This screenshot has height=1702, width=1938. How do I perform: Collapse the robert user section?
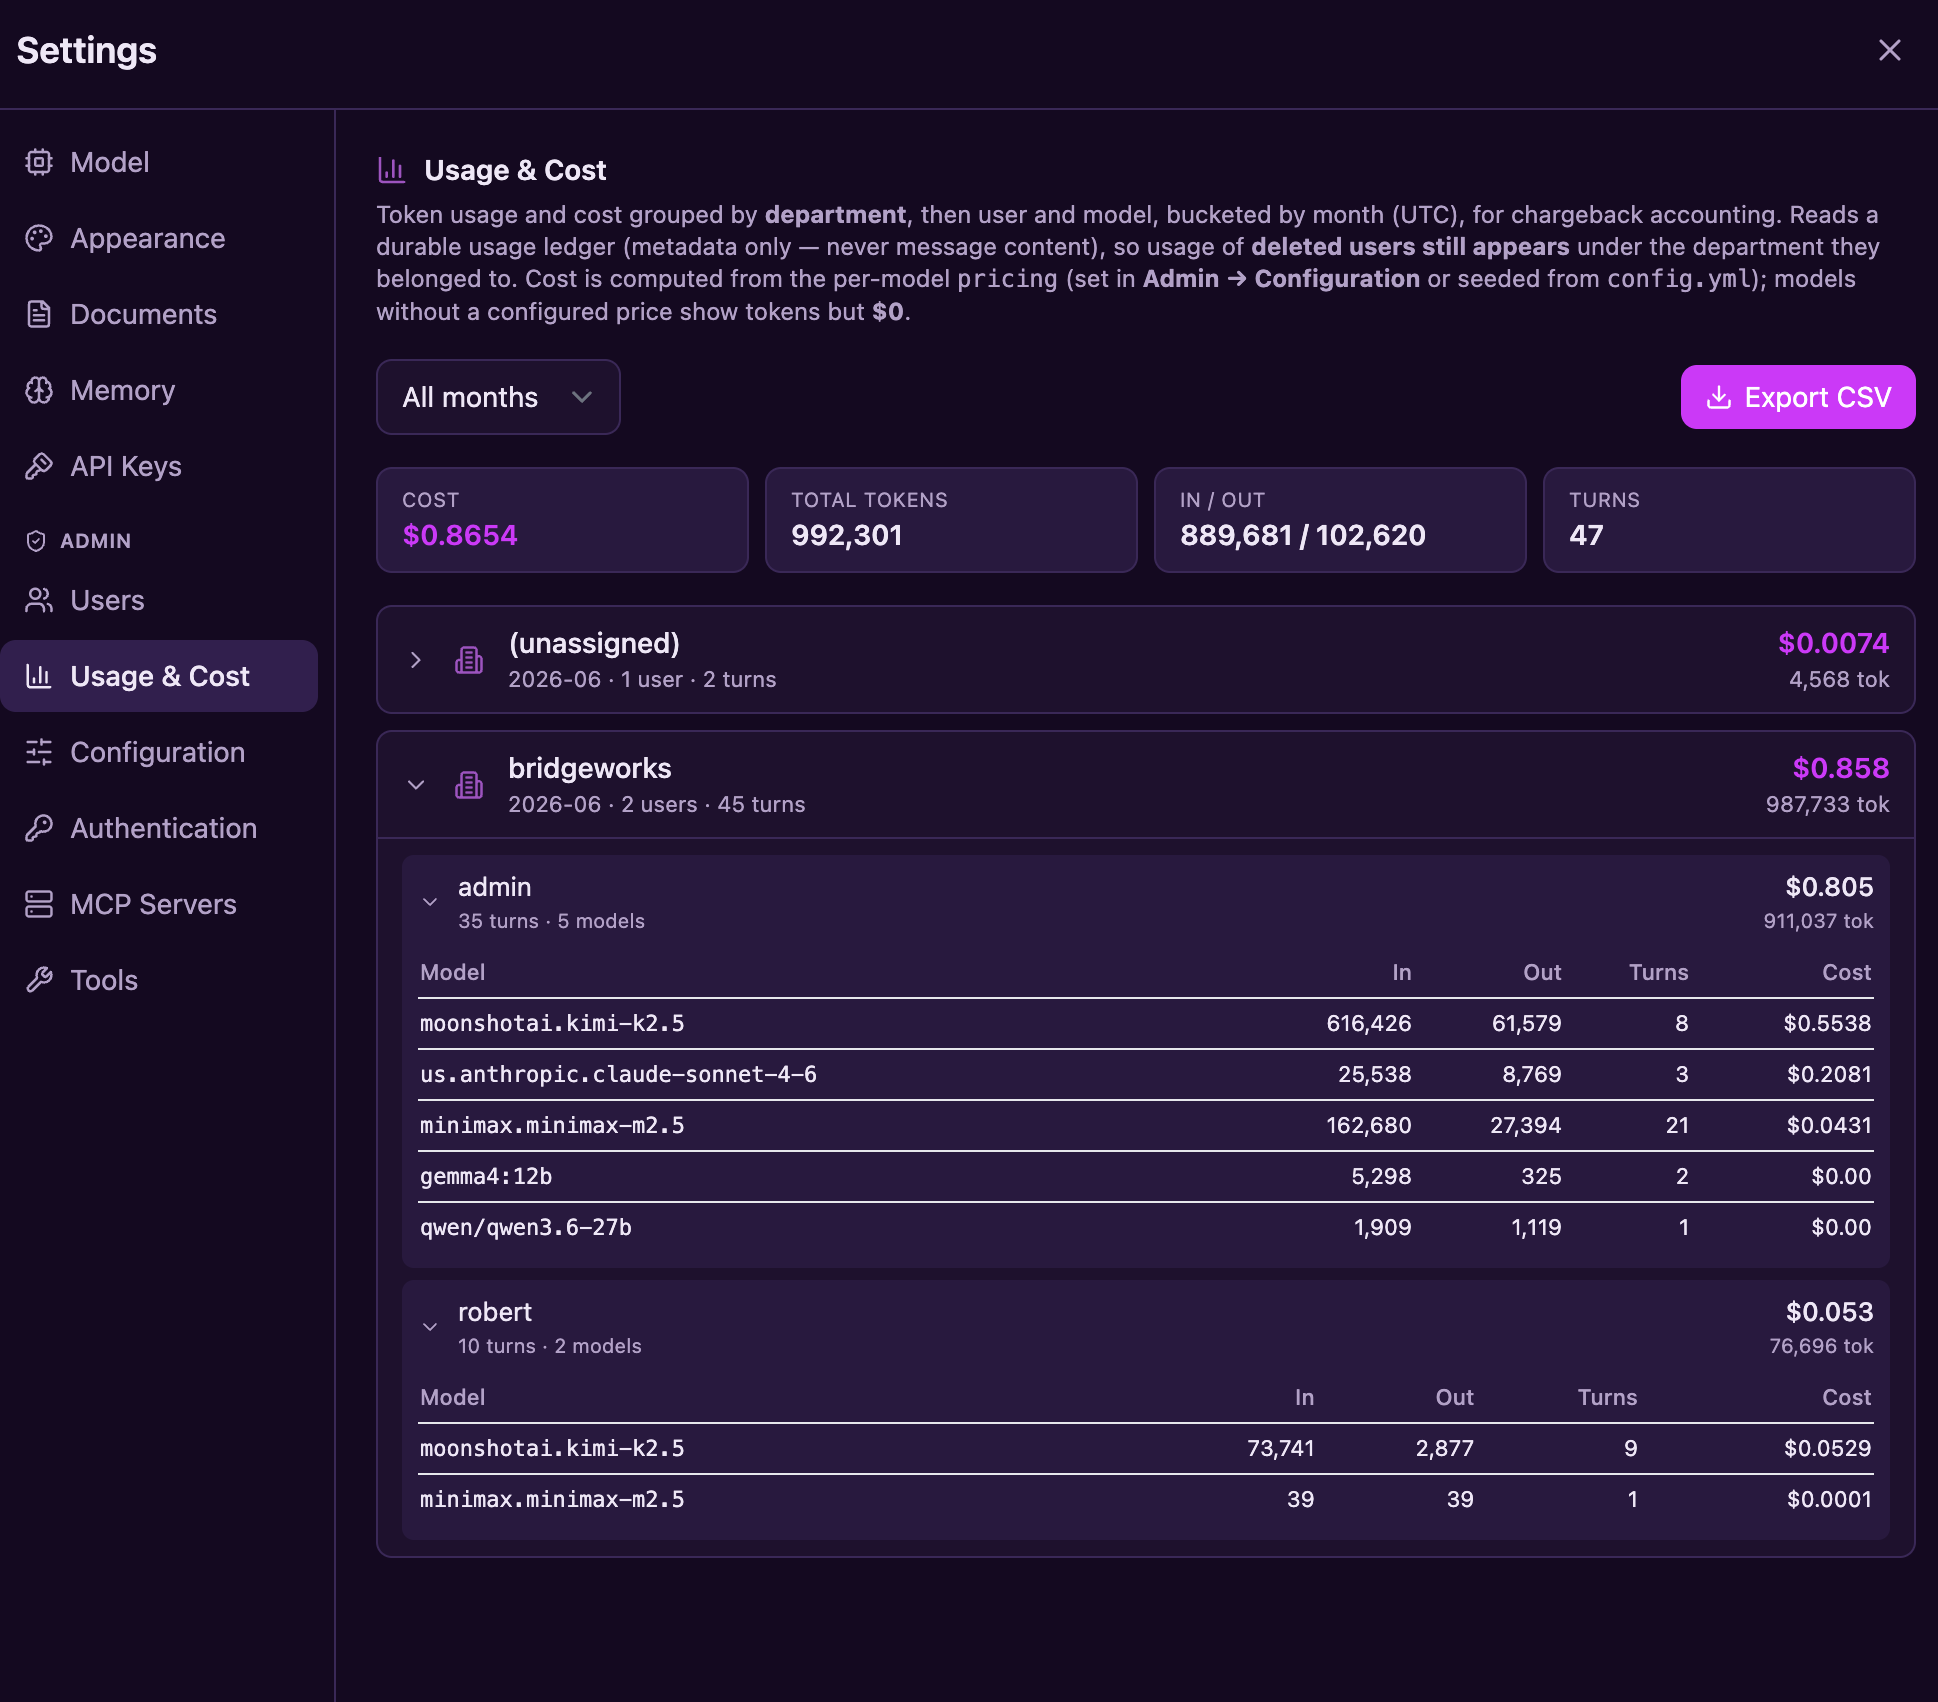pos(430,1327)
